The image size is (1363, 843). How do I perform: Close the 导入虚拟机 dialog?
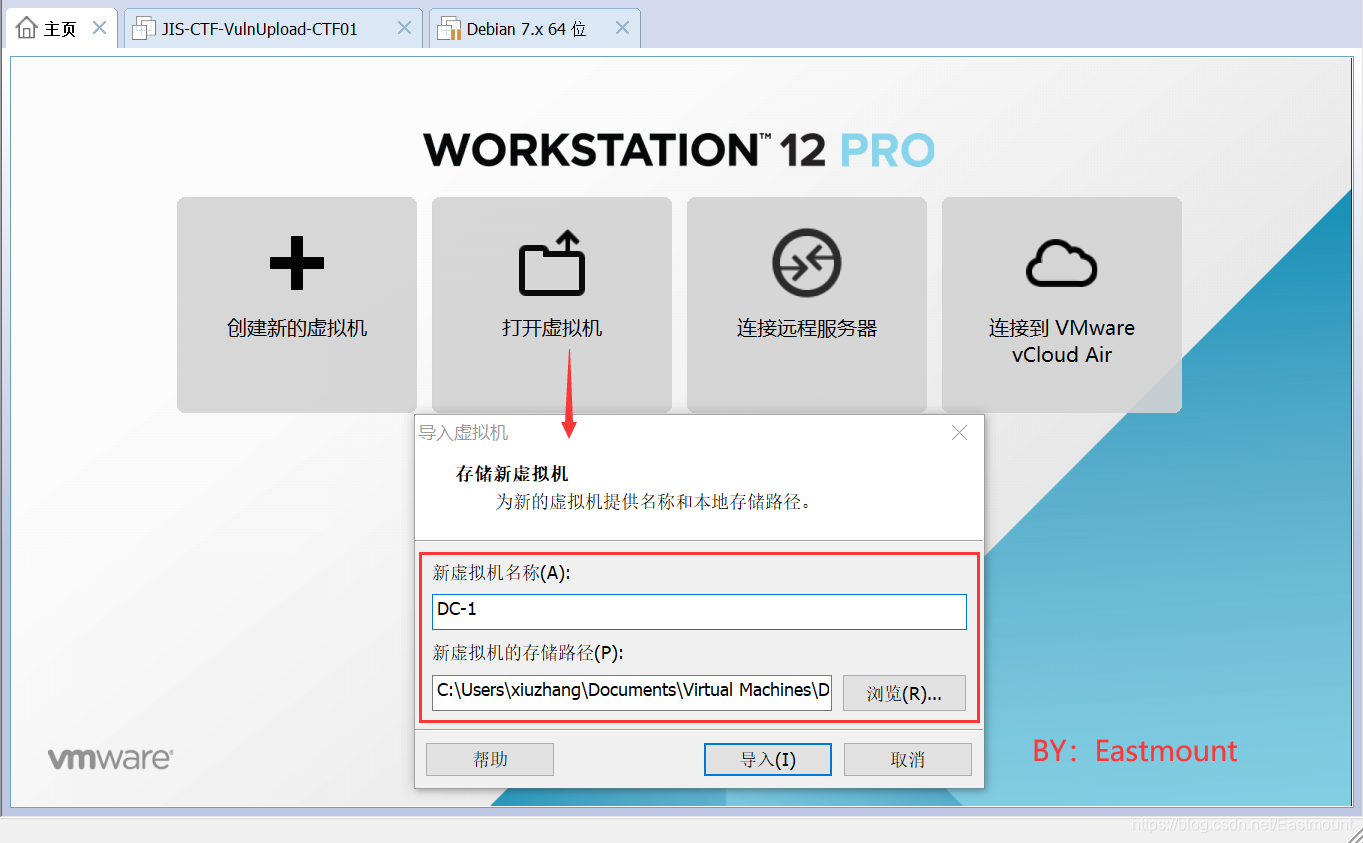tap(959, 433)
